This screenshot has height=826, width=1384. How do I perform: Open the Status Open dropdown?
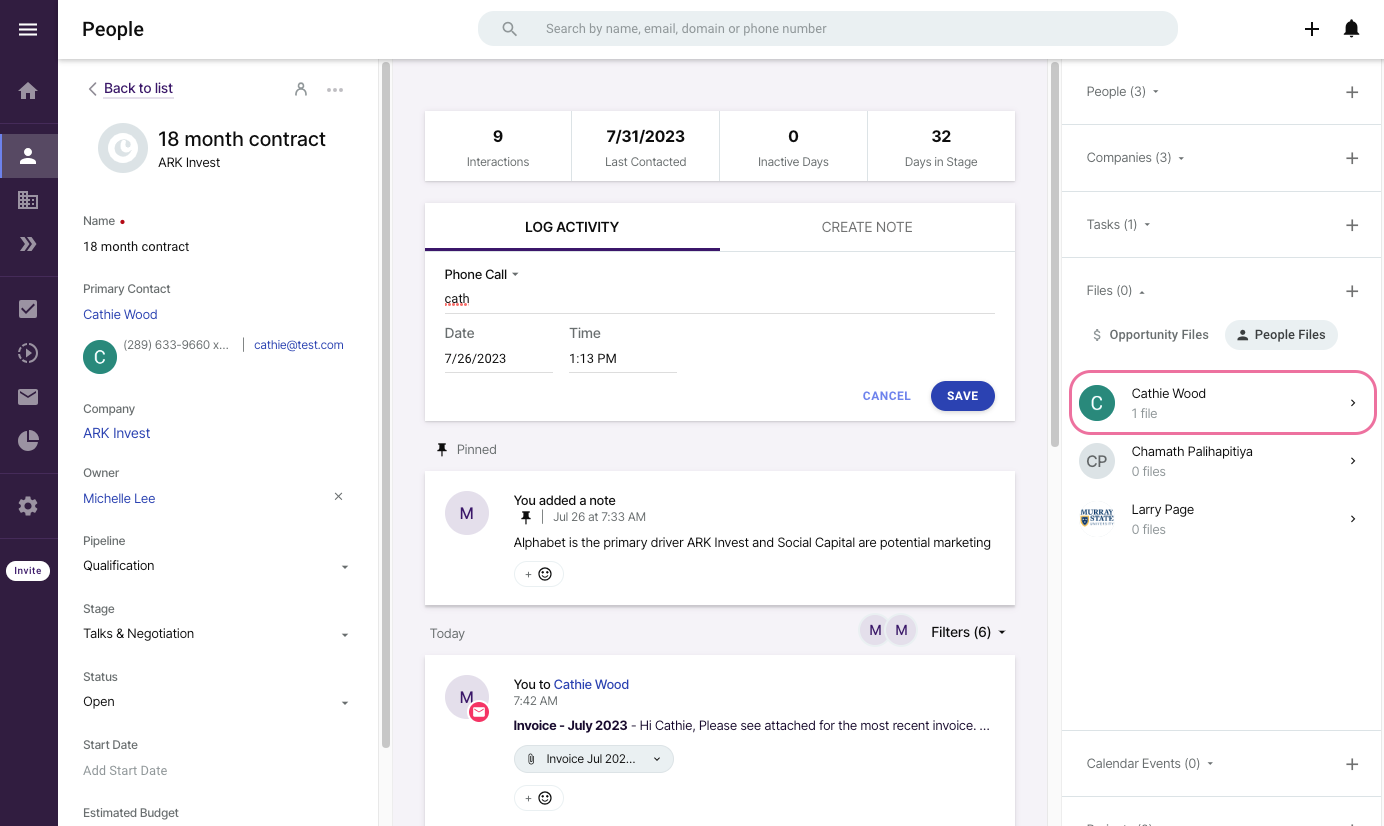click(x=216, y=702)
